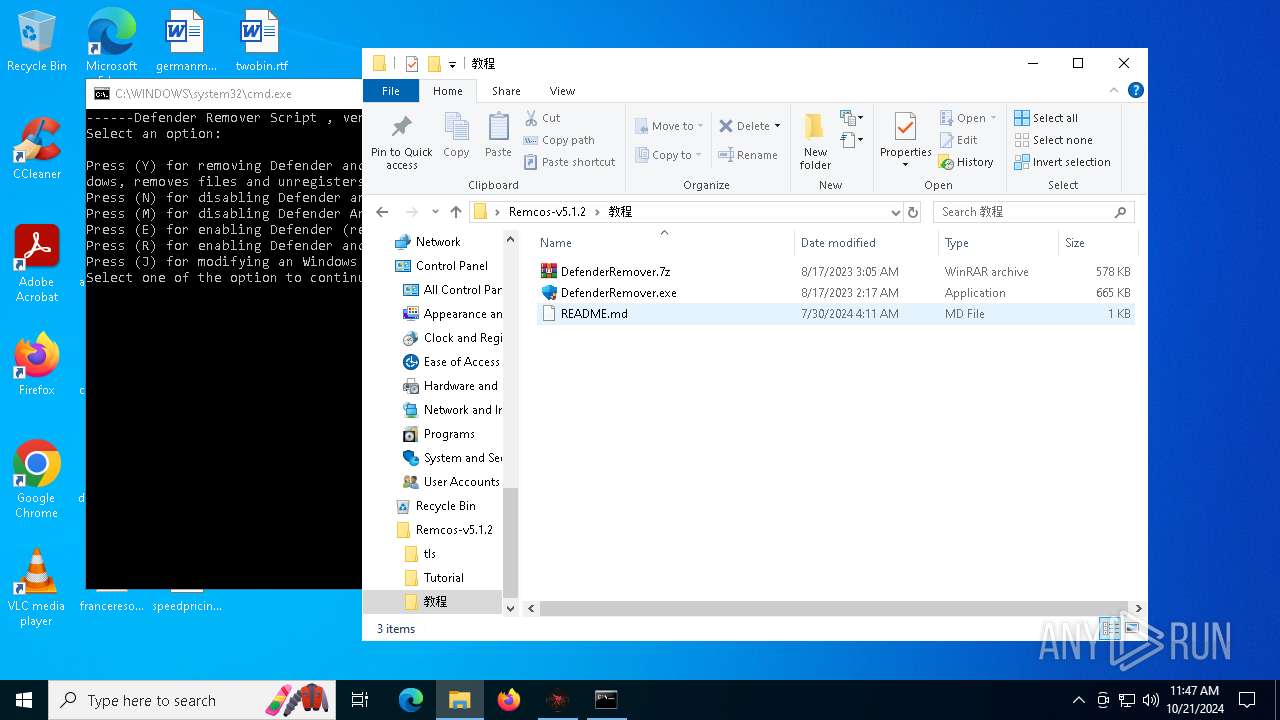The width and height of the screenshot is (1280, 720).
Task: Select Tutorial folder in navigation tree
Action: [443, 578]
